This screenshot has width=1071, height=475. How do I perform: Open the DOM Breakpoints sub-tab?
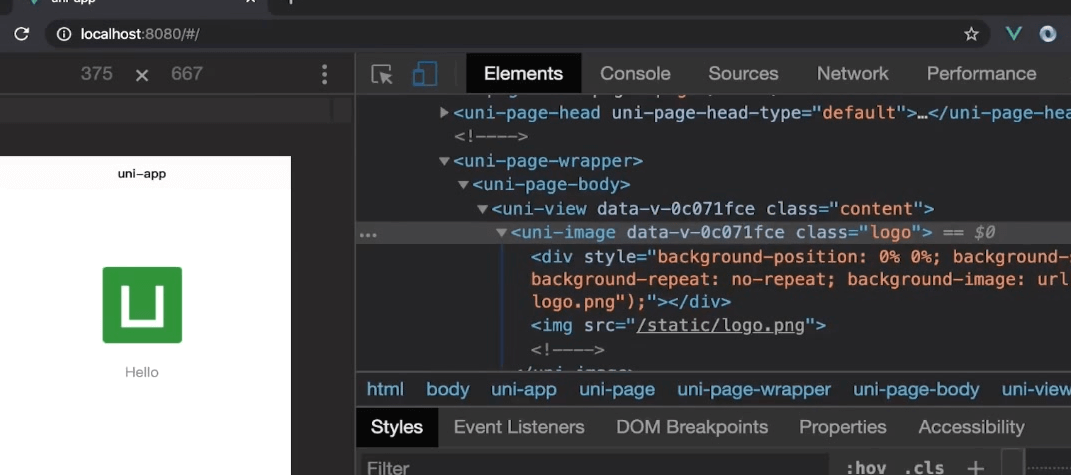pyautogui.click(x=692, y=427)
